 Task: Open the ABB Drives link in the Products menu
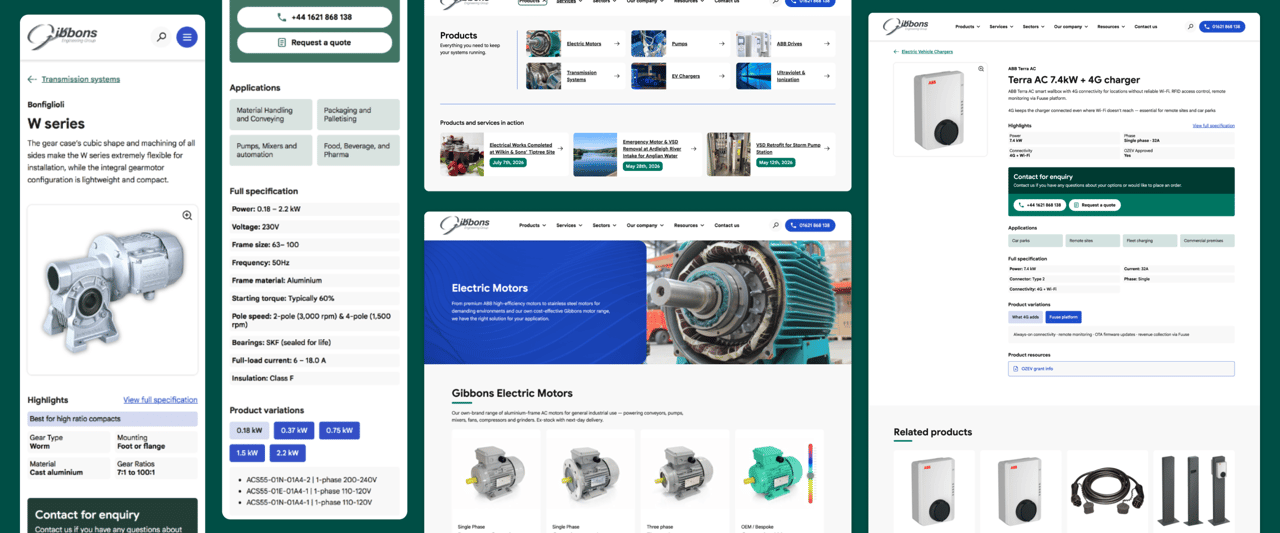click(x=790, y=44)
